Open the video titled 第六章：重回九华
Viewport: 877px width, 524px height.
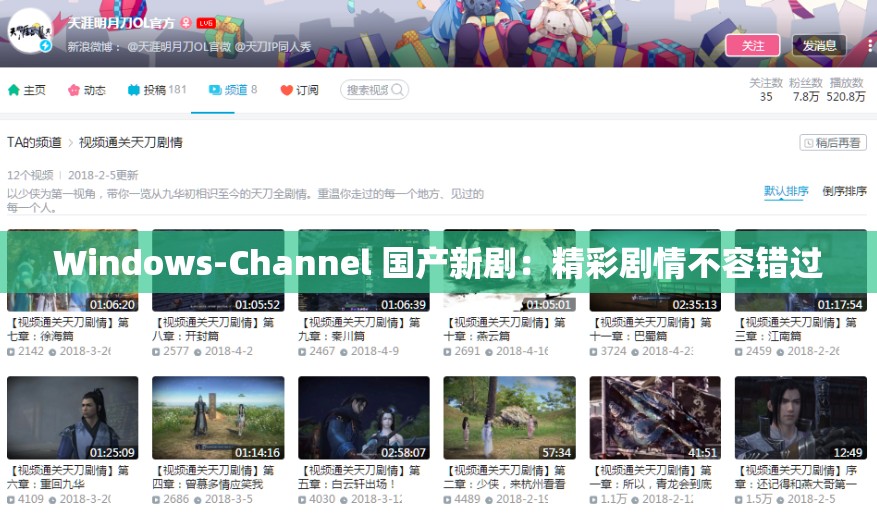[x=68, y=477]
